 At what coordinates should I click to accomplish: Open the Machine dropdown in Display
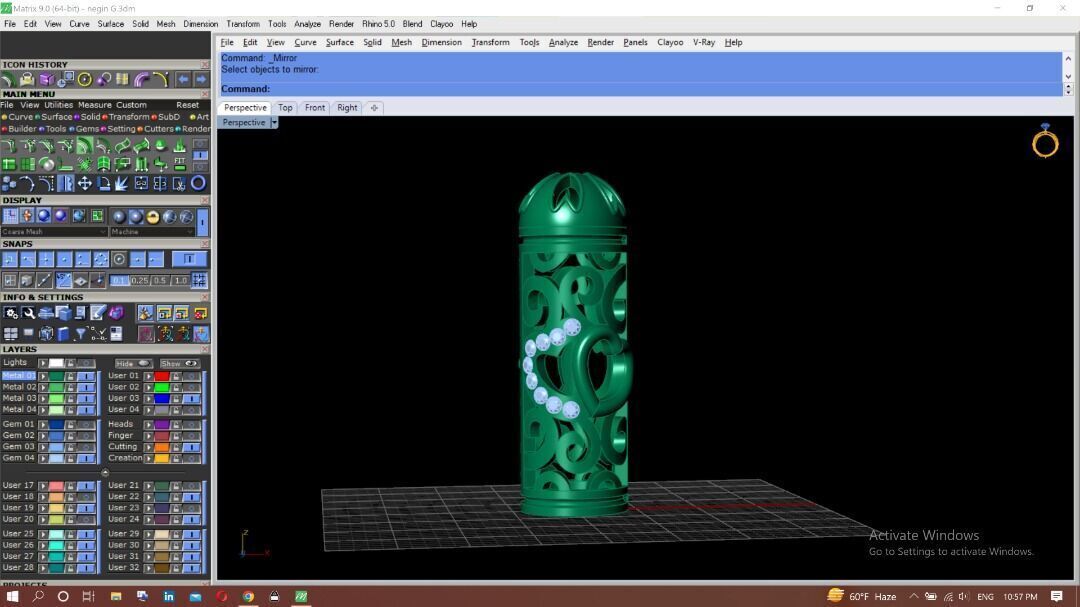click(152, 232)
